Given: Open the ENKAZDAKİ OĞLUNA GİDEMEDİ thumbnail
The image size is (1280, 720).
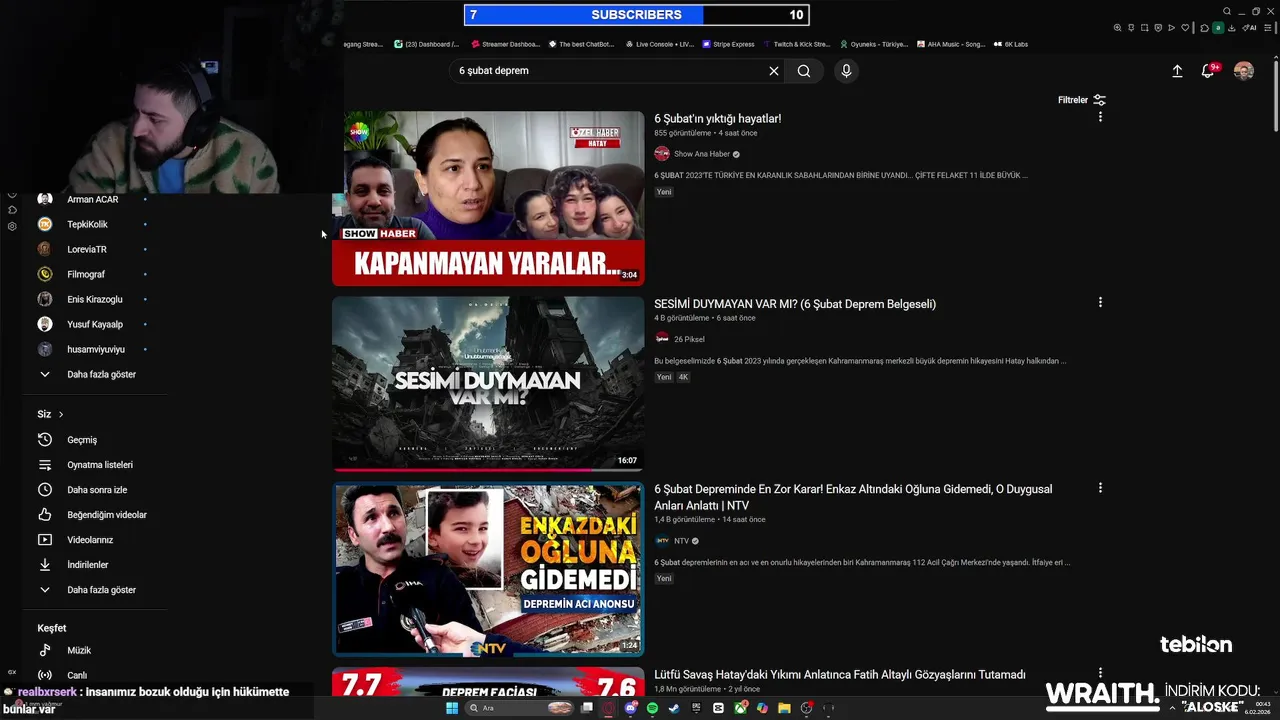Looking at the screenshot, I should point(488,569).
